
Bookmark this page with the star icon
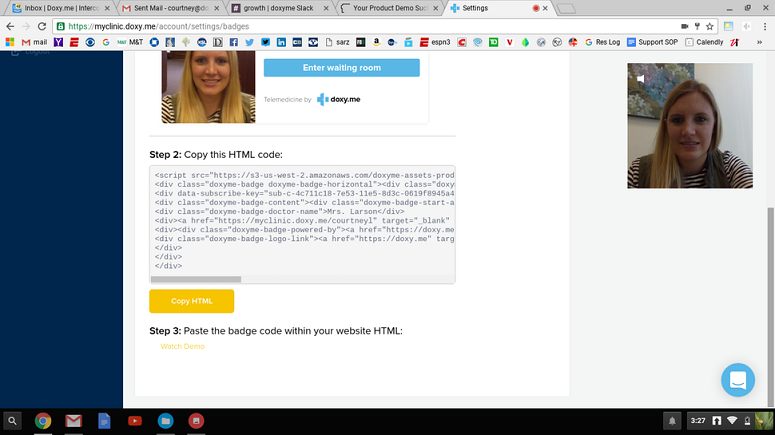[x=710, y=26]
